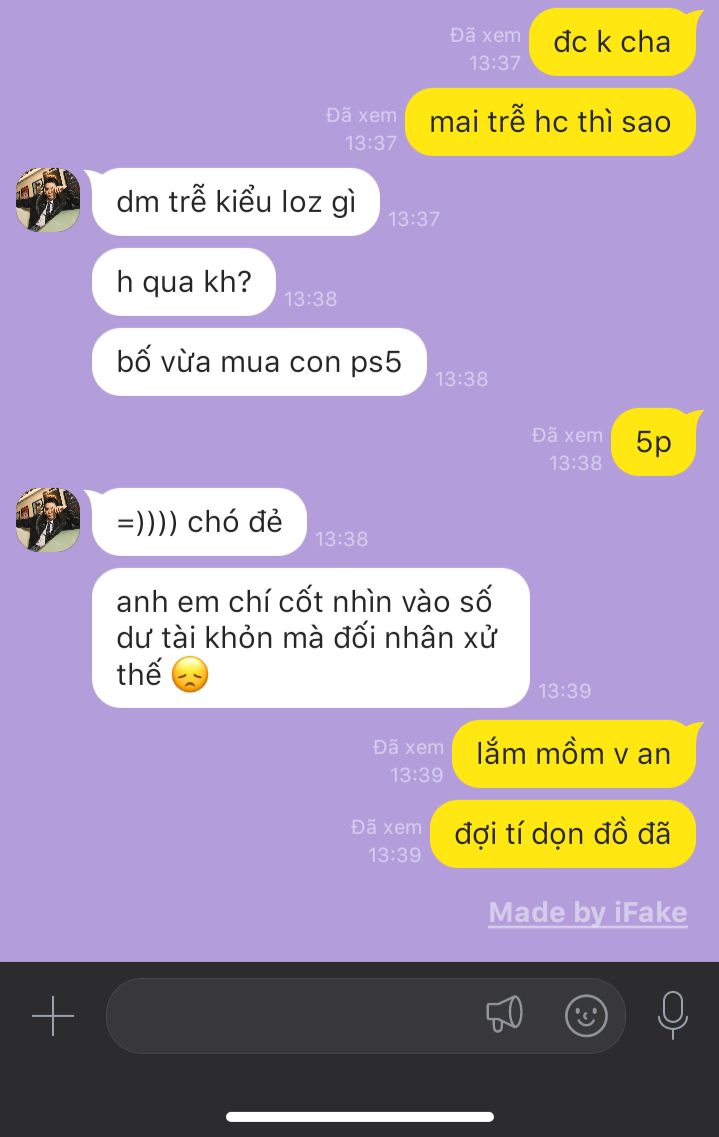Tap the home indicator bar
The image size is (719, 1137).
coord(360,1117)
